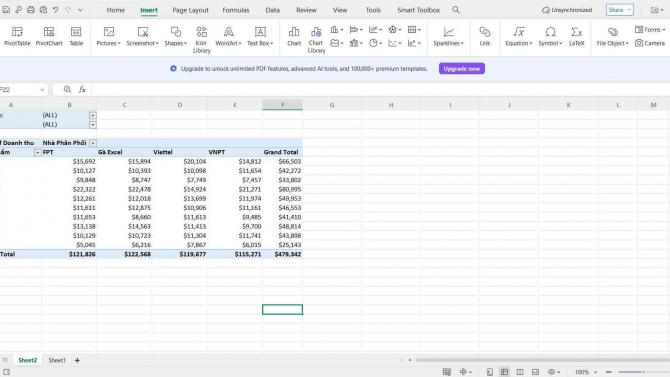Viewport: 670px width, 377px height.
Task: Click the Share button
Action: coord(620,10)
